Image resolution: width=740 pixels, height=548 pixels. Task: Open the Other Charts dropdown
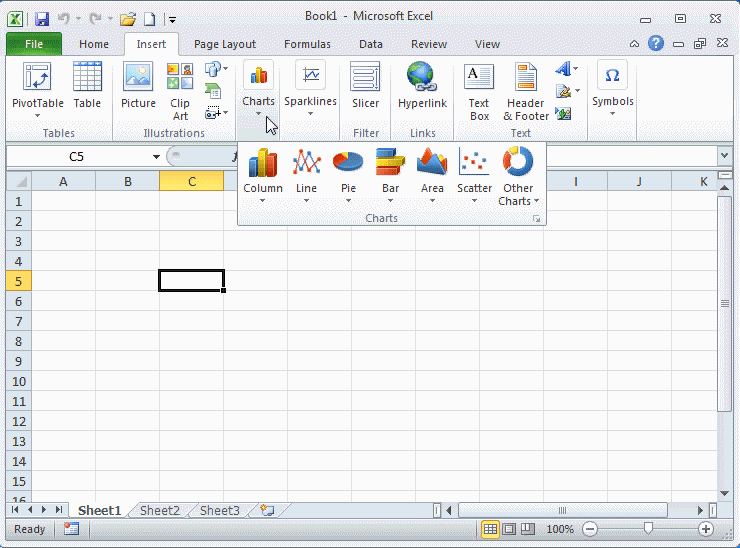pyautogui.click(x=518, y=175)
